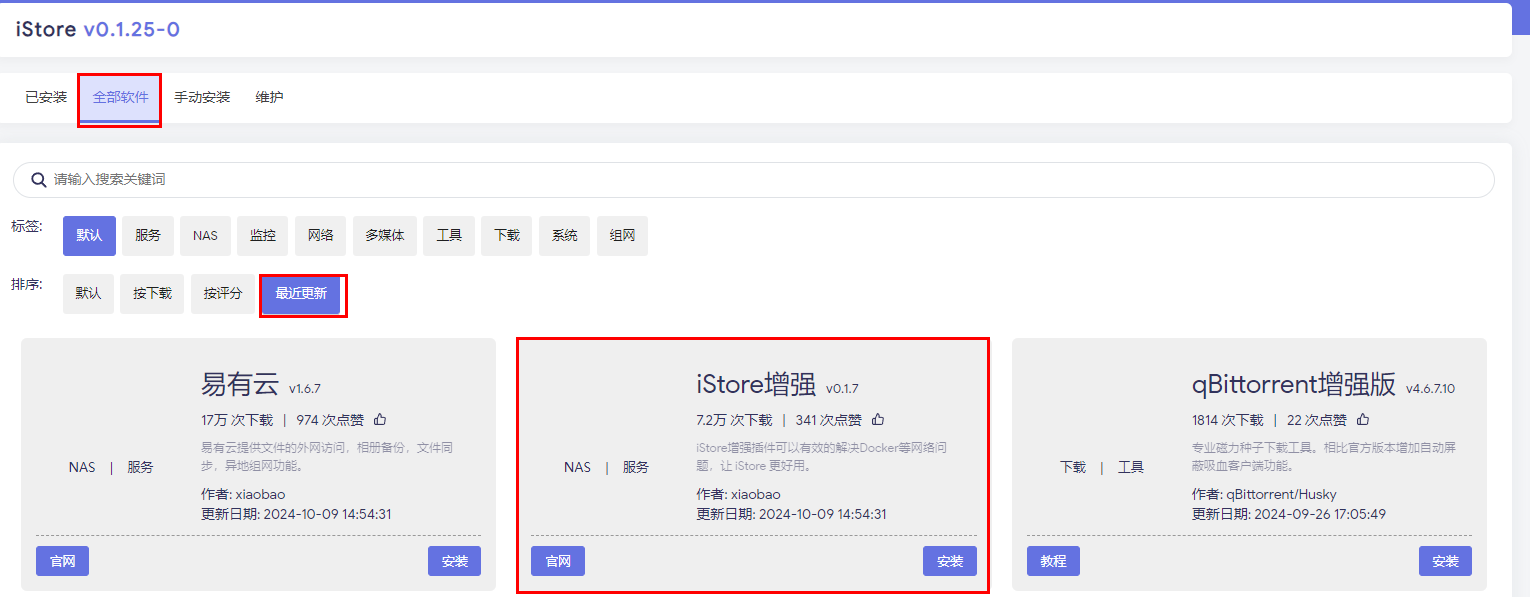The width and height of the screenshot is (1530, 597).
Task: Install 易有云 with 安装 button
Action: [455, 561]
